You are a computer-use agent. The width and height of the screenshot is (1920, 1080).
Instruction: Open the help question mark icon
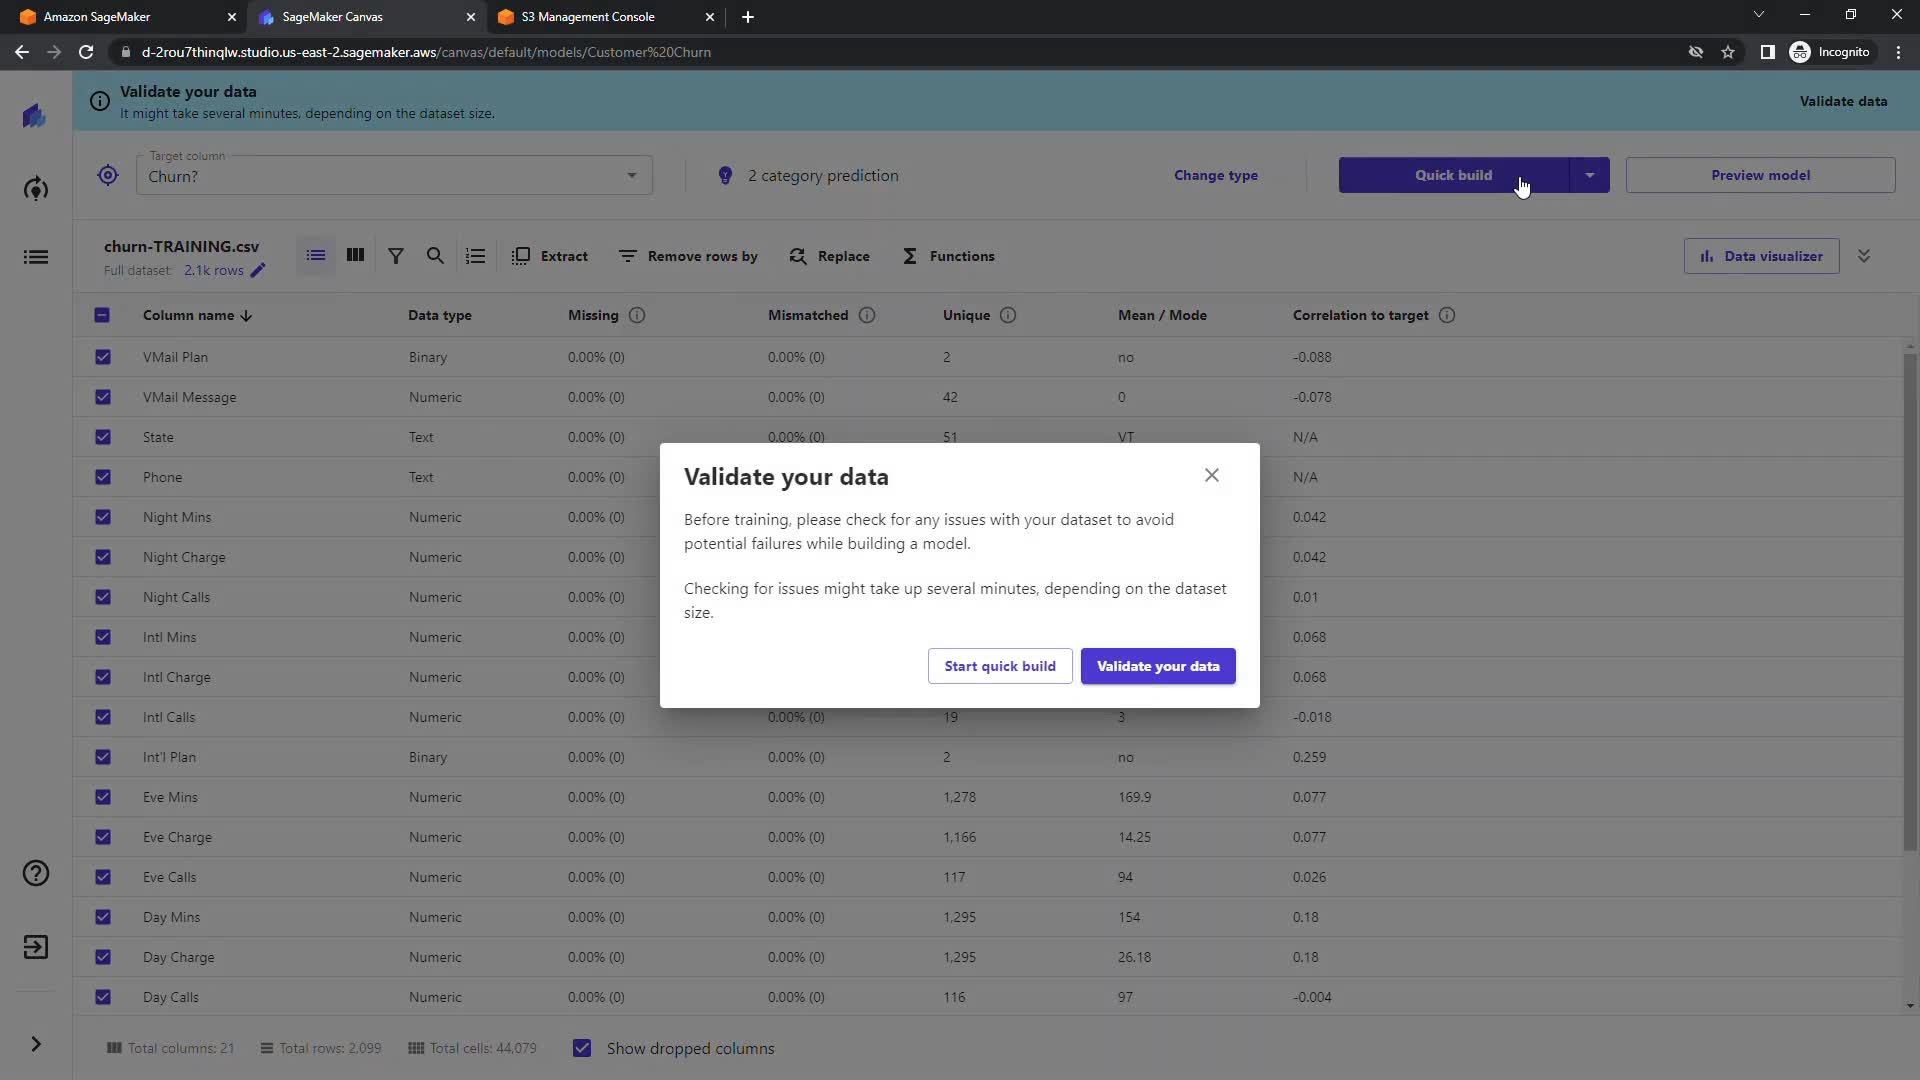tap(36, 873)
